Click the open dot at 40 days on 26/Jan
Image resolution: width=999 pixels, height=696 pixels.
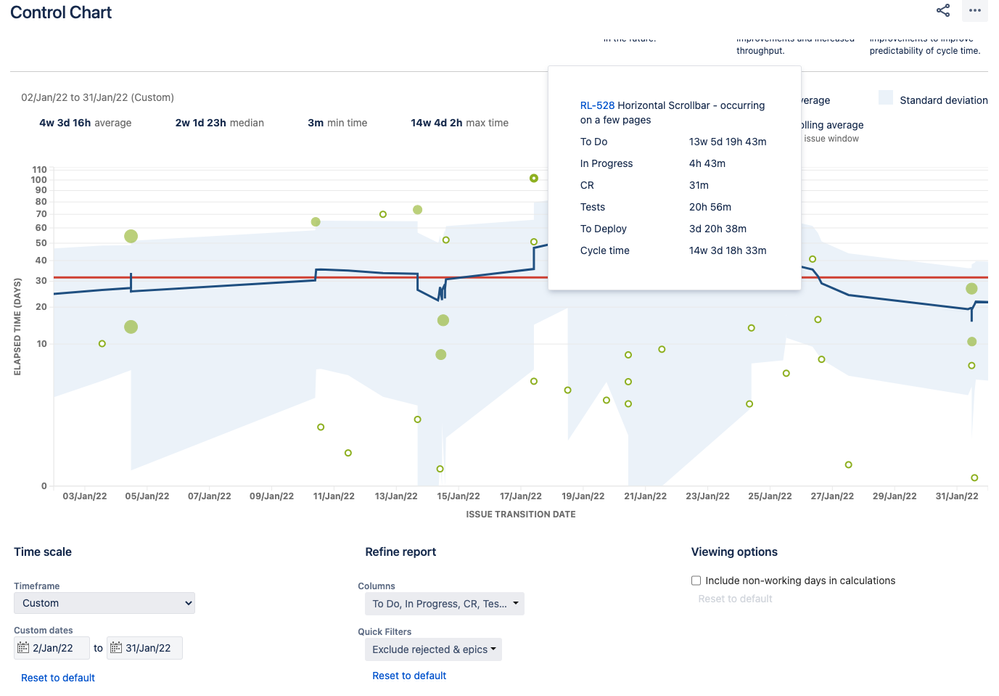tap(812, 259)
